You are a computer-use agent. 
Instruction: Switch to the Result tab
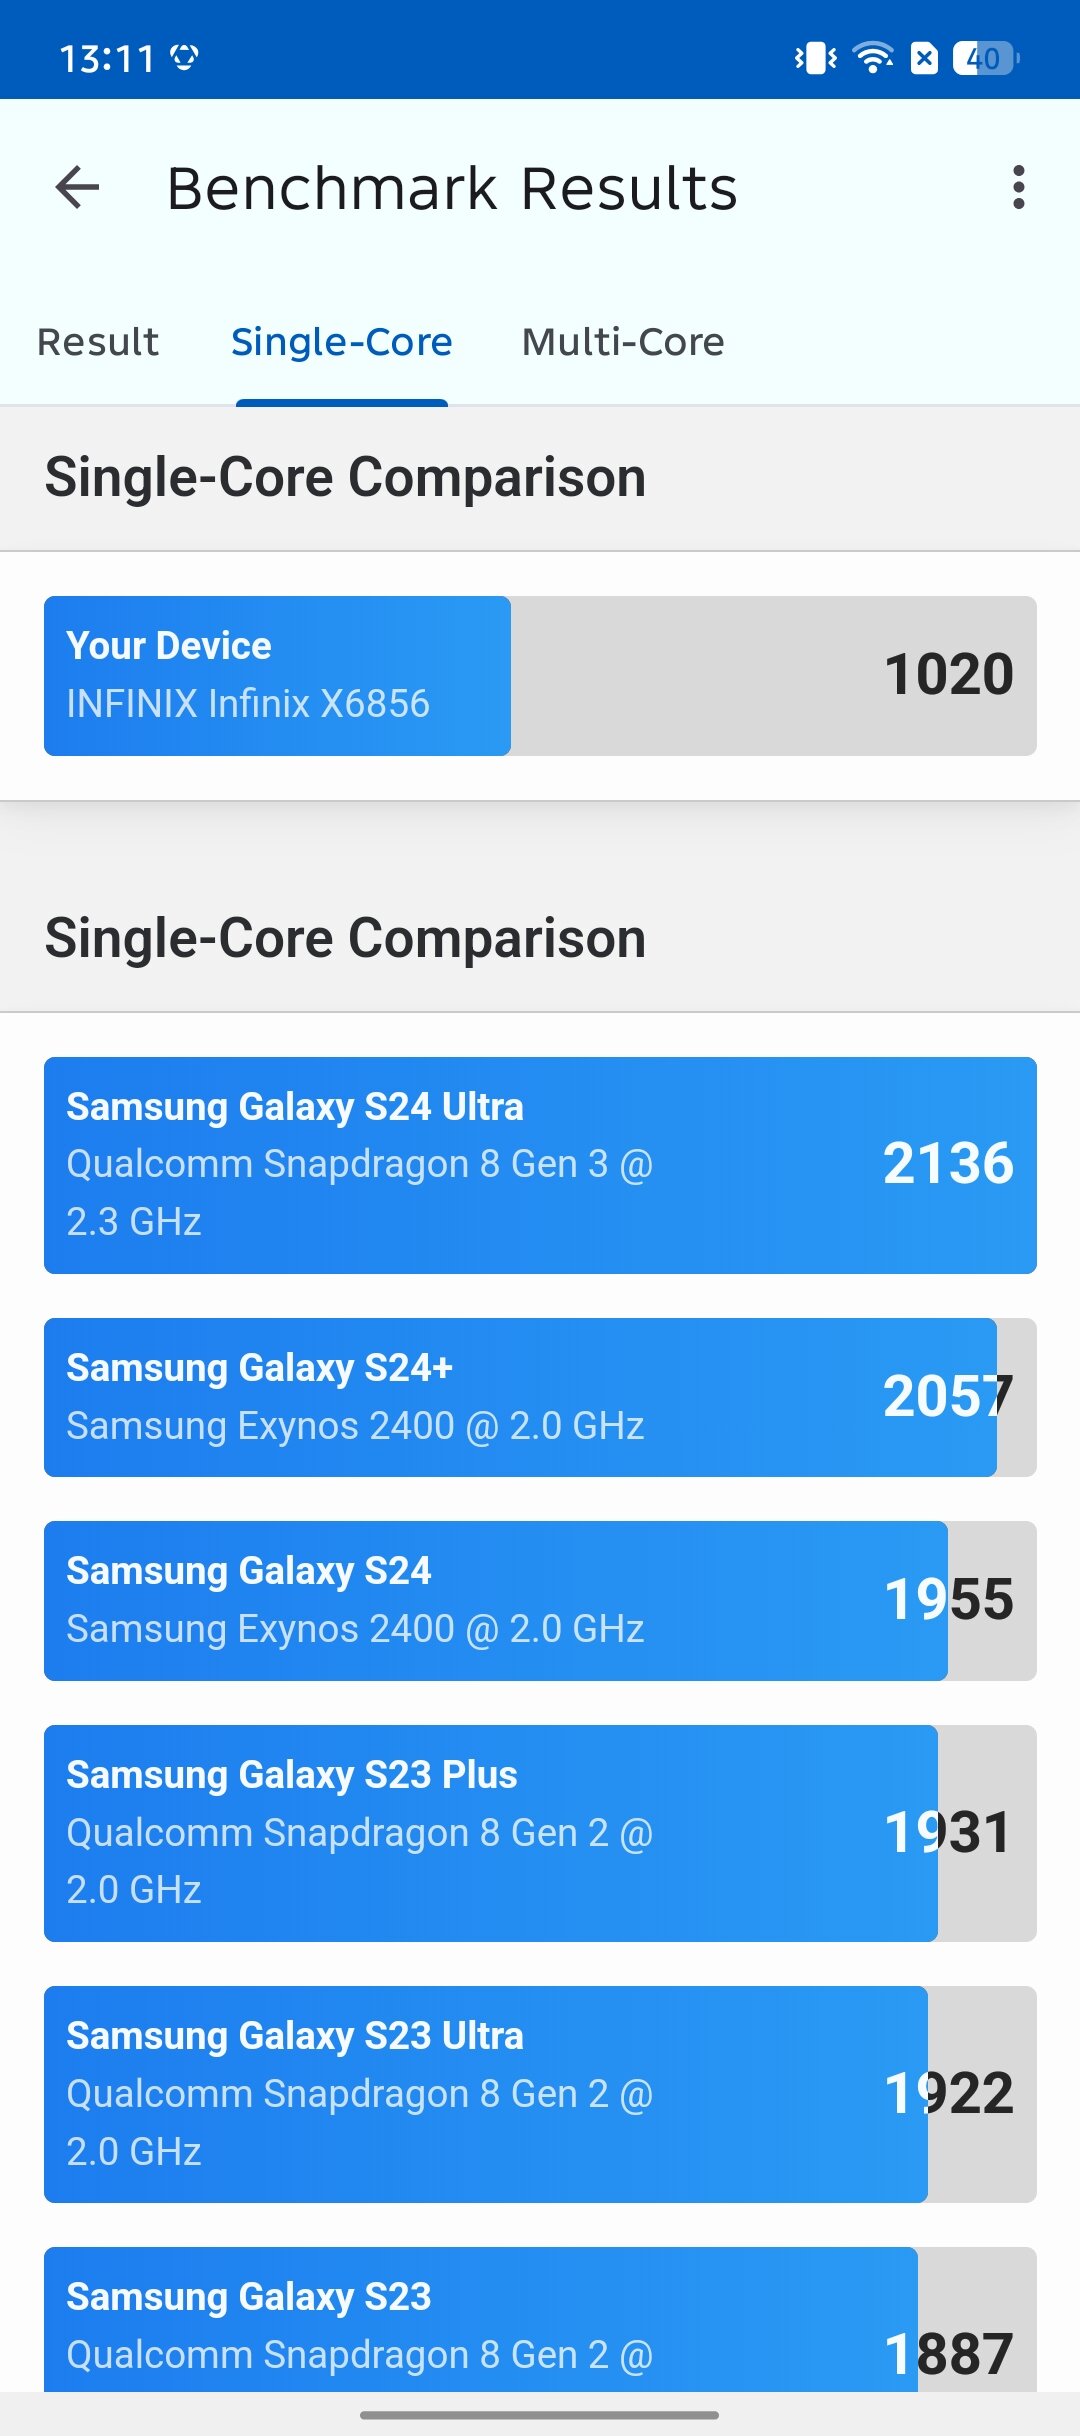tap(98, 342)
